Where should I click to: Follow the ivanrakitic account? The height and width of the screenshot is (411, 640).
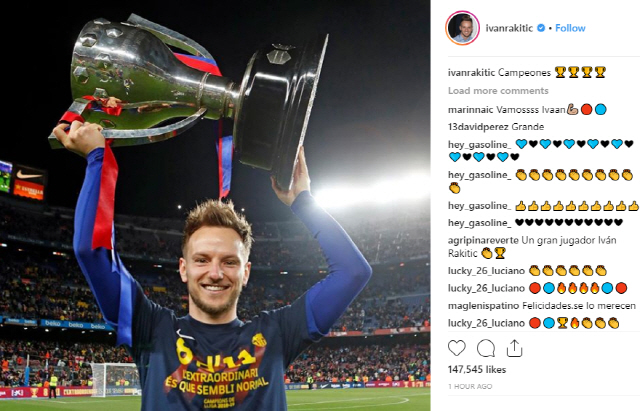pos(570,28)
